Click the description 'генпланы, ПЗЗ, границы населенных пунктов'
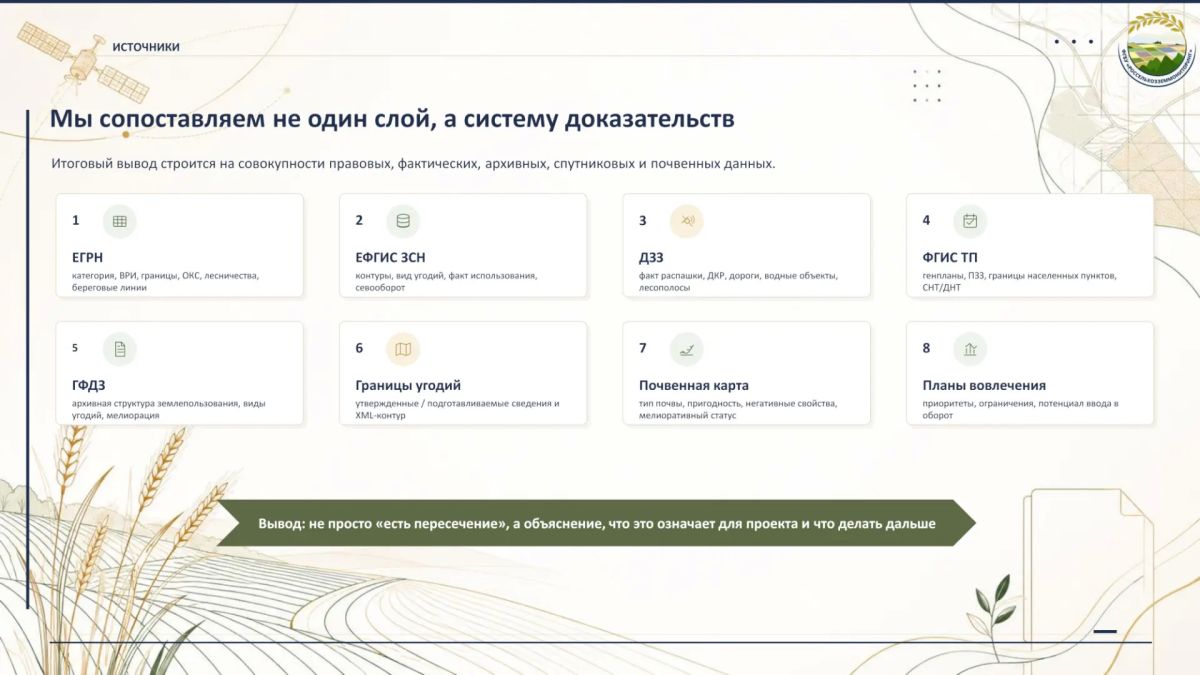This screenshot has width=1200, height=675. point(1020,281)
